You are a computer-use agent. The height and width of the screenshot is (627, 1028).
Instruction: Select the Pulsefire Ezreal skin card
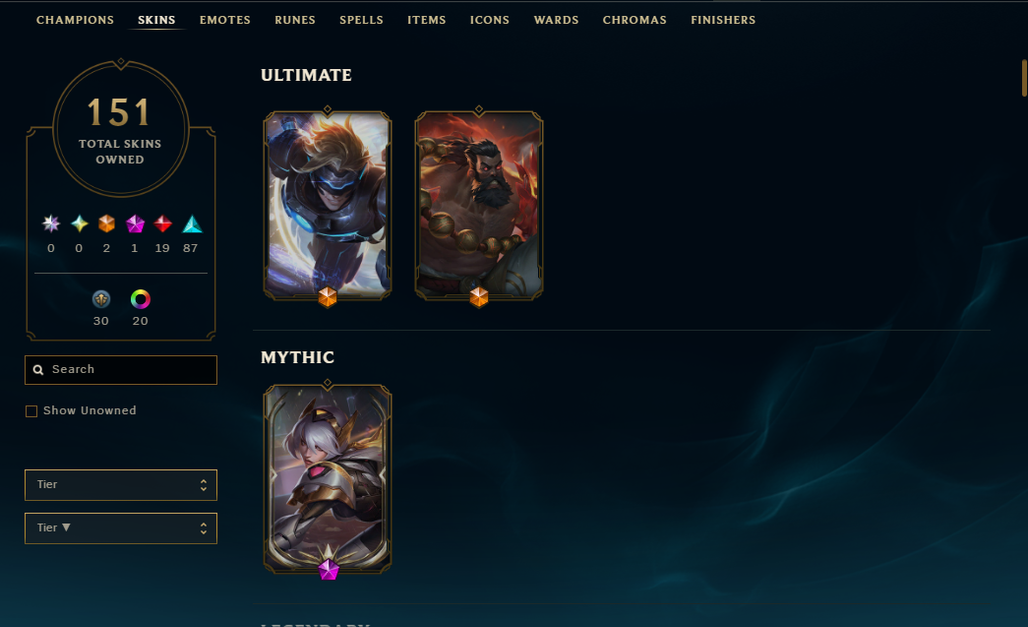pos(327,205)
